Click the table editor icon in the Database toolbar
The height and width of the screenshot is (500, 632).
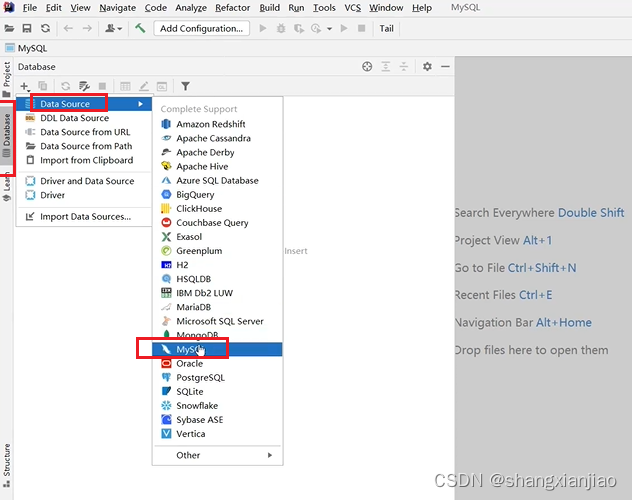click(125, 86)
